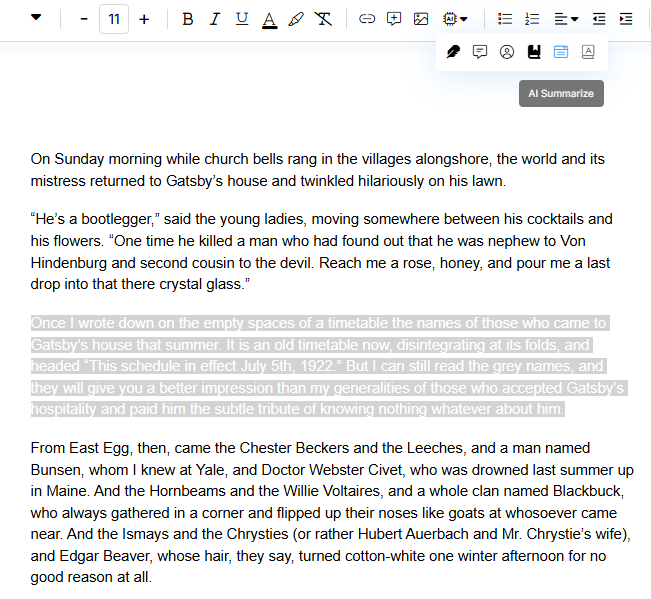Insert an image
Image resolution: width=651 pixels, height=599 pixels.
(421, 19)
